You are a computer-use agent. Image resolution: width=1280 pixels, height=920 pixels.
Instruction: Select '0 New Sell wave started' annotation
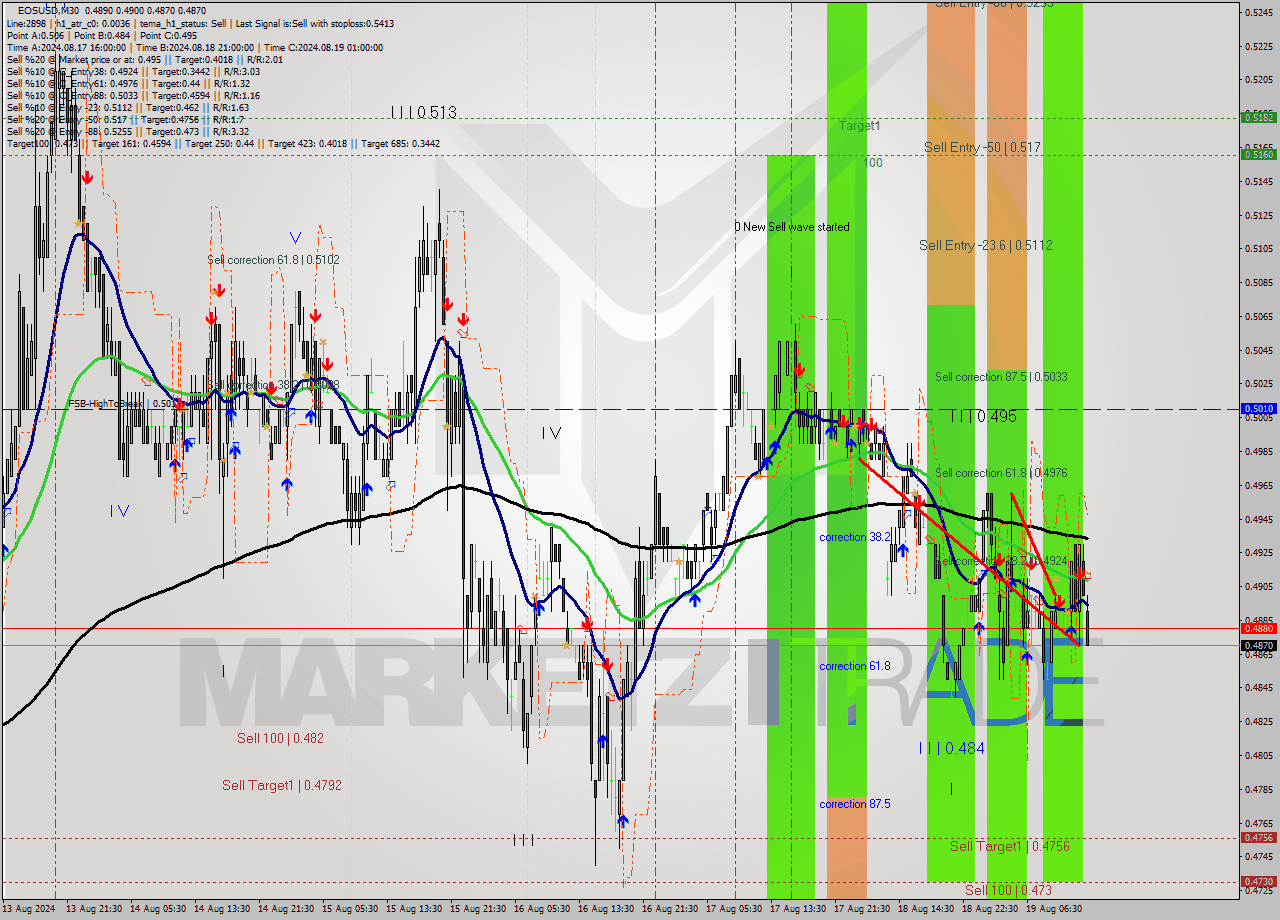[x=792, y=227]
